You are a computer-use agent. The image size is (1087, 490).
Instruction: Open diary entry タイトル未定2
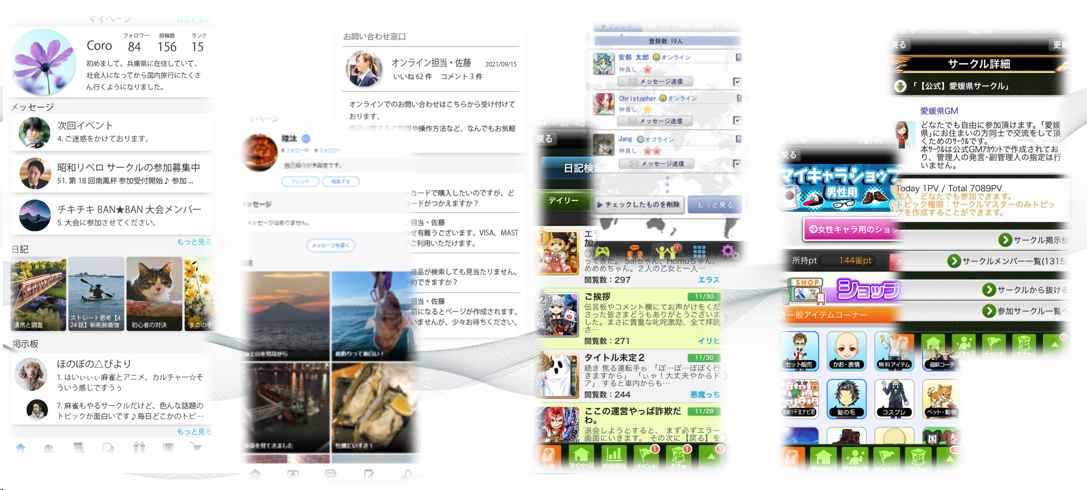[x=629, y=375]
